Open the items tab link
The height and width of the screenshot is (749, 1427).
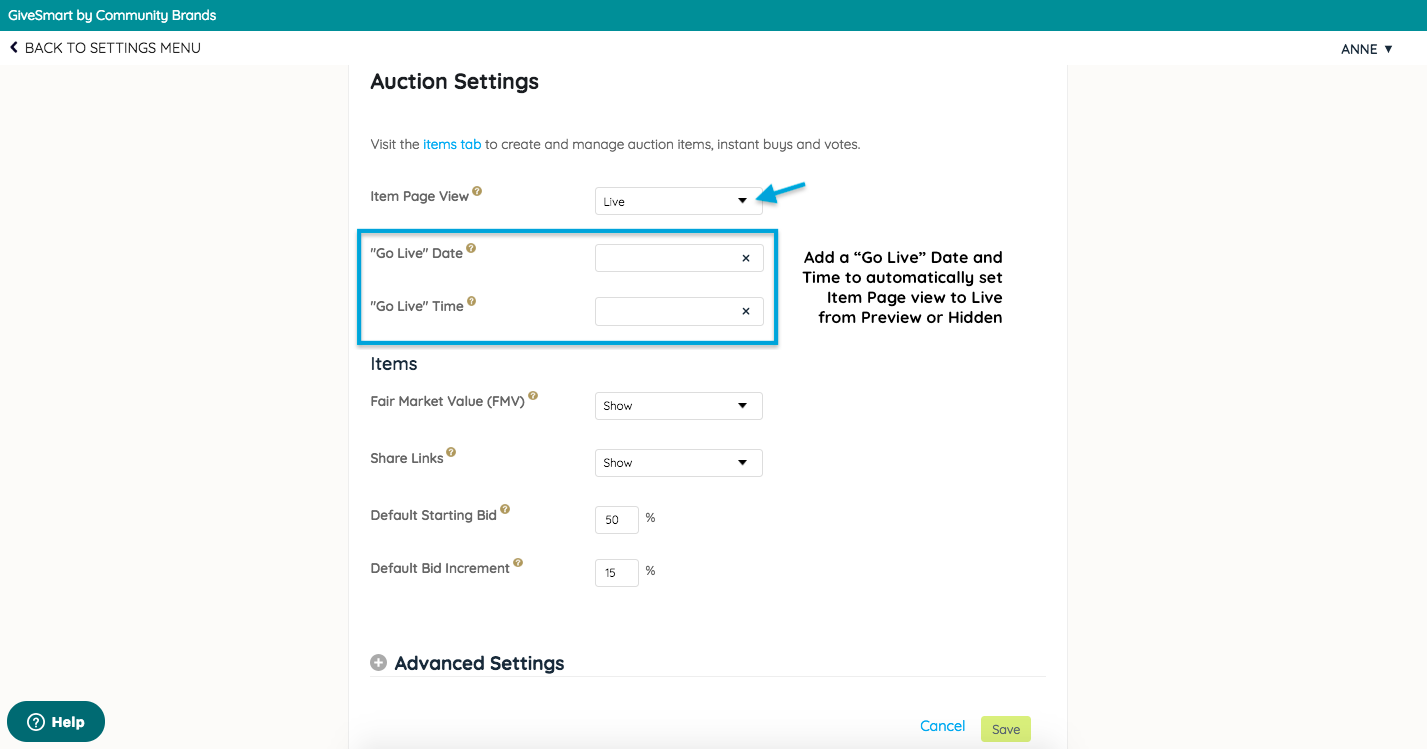(452, 144)
